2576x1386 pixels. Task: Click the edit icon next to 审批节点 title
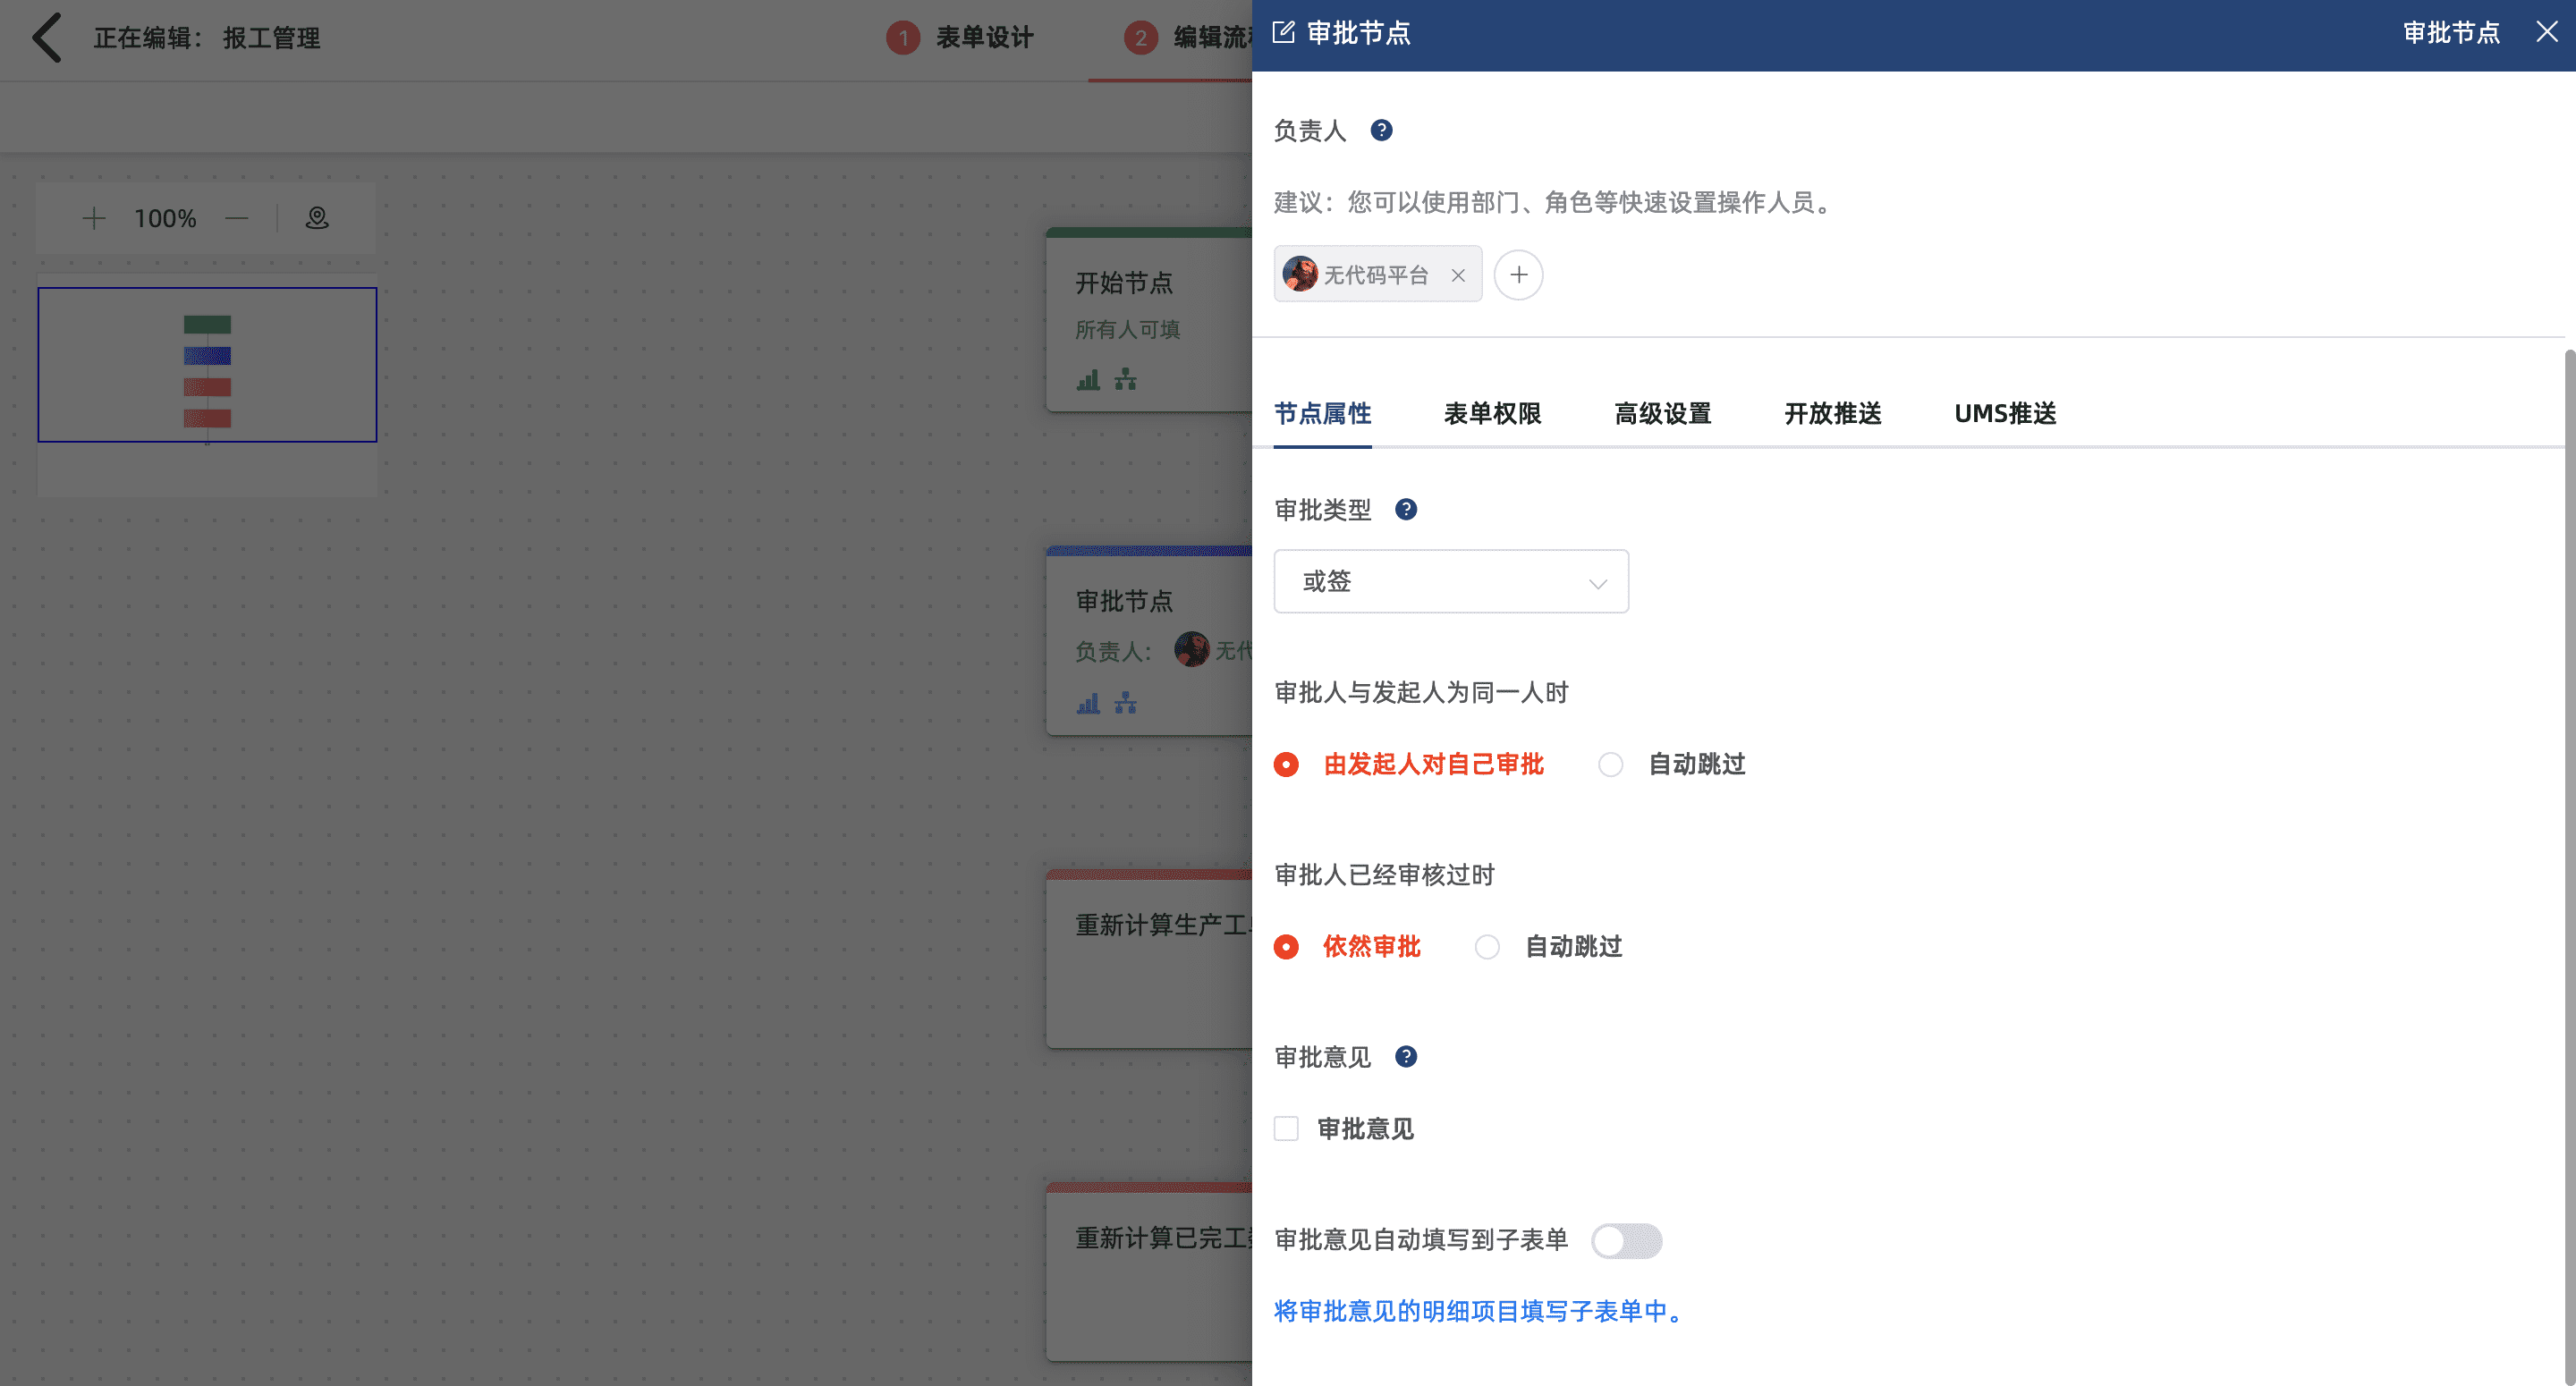[1283, 33]
